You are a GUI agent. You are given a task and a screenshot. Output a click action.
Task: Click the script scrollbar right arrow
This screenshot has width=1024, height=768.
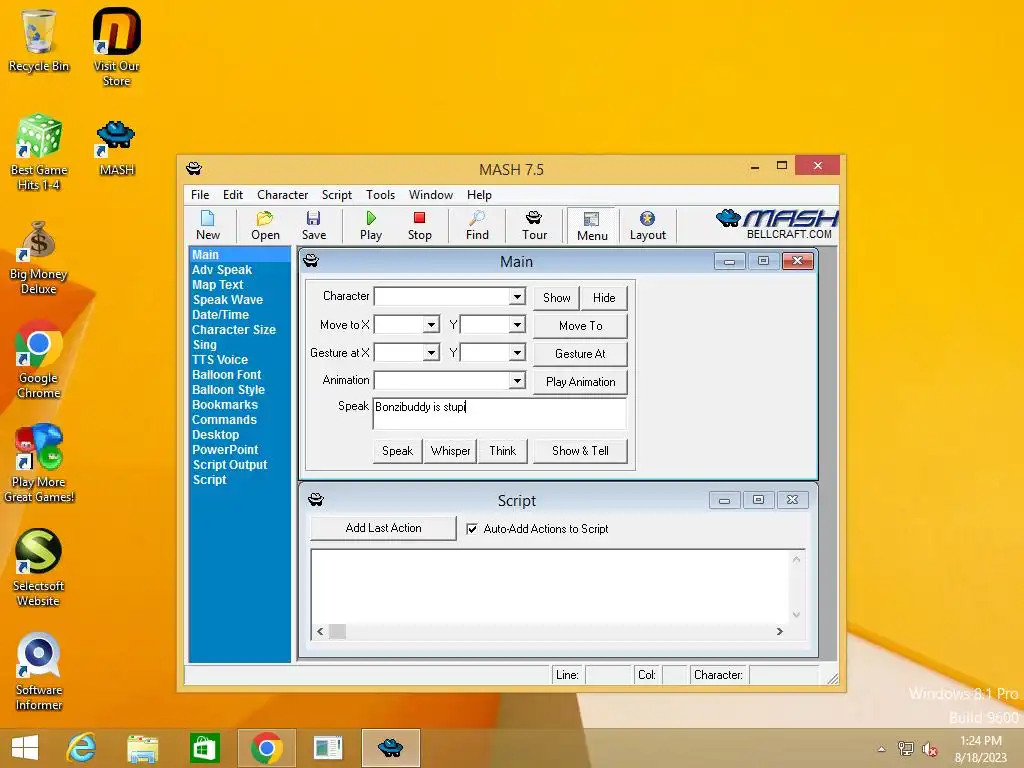click(779, 632)
